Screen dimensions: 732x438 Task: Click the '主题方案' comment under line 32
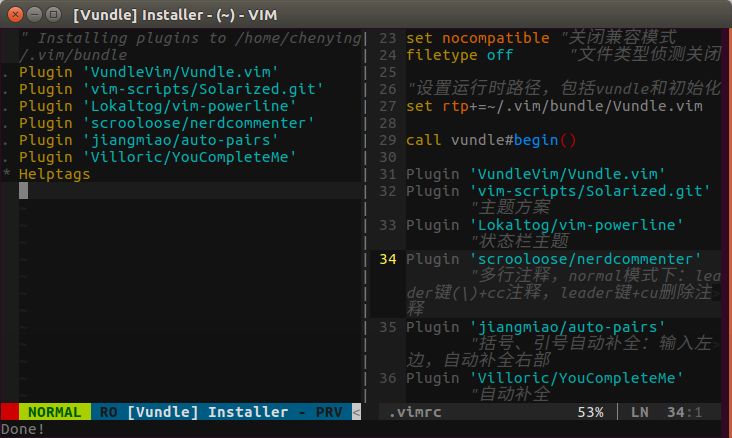click(x=510, y=207)
